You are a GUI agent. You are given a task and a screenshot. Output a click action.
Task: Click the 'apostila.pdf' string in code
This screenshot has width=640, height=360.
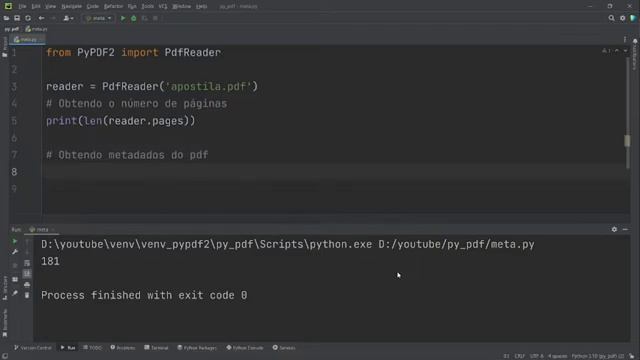208,87
